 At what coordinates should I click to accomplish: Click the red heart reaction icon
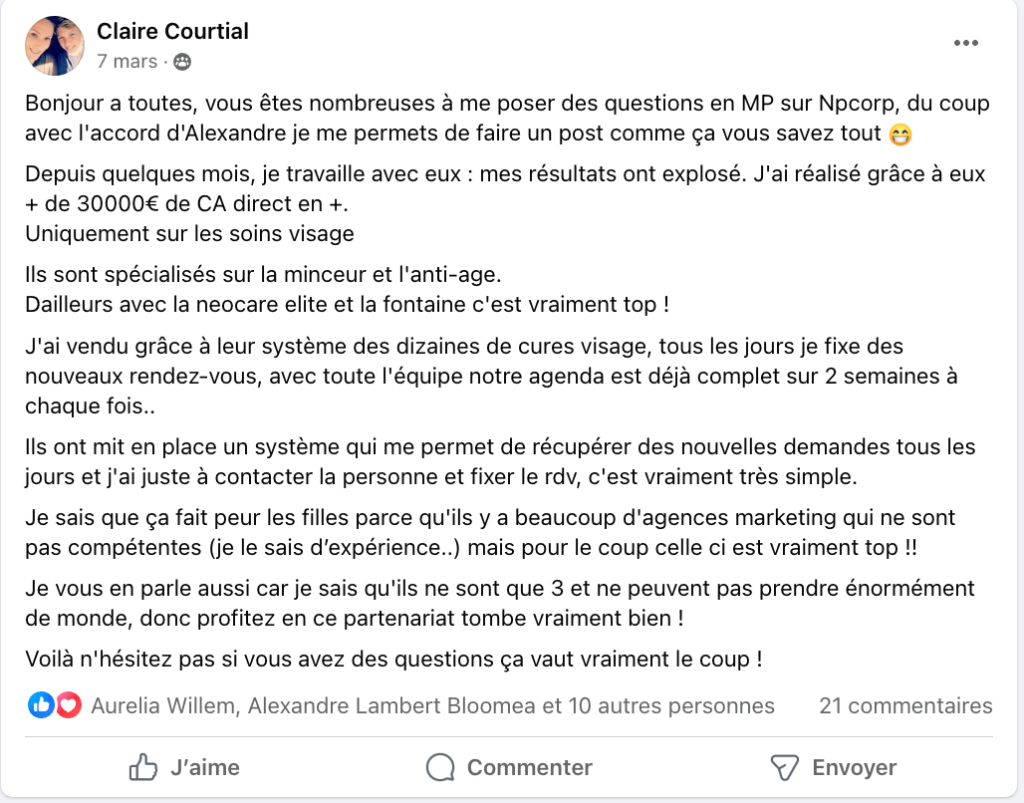(68, 706)
